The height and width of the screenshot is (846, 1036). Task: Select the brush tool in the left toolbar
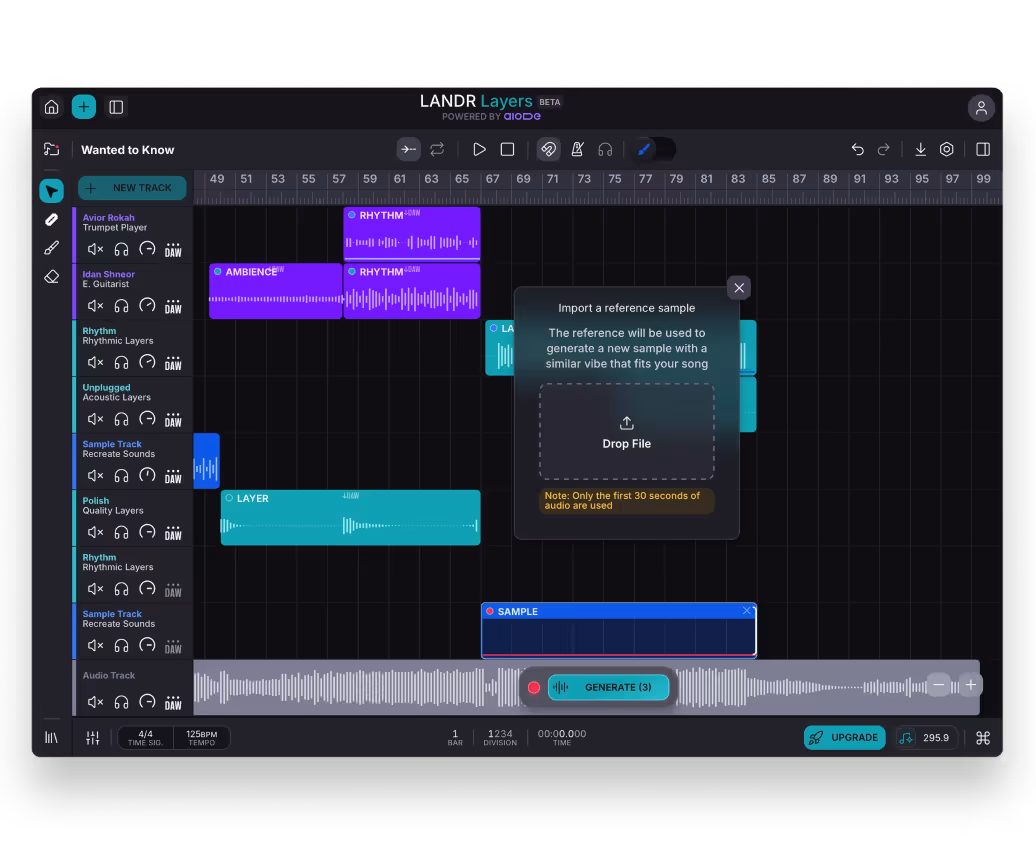(x=52, y=249)
